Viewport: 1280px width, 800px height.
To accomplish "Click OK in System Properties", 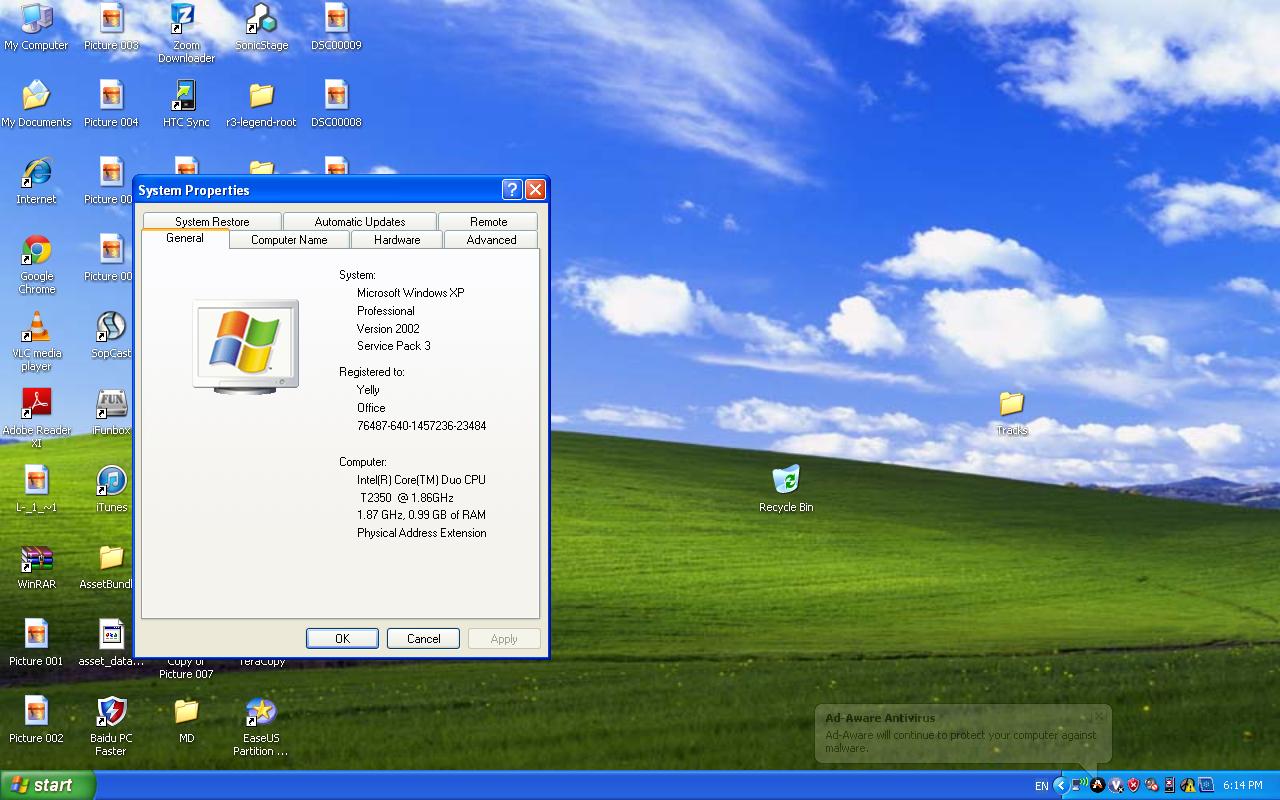I will click(x=342, y=639).
